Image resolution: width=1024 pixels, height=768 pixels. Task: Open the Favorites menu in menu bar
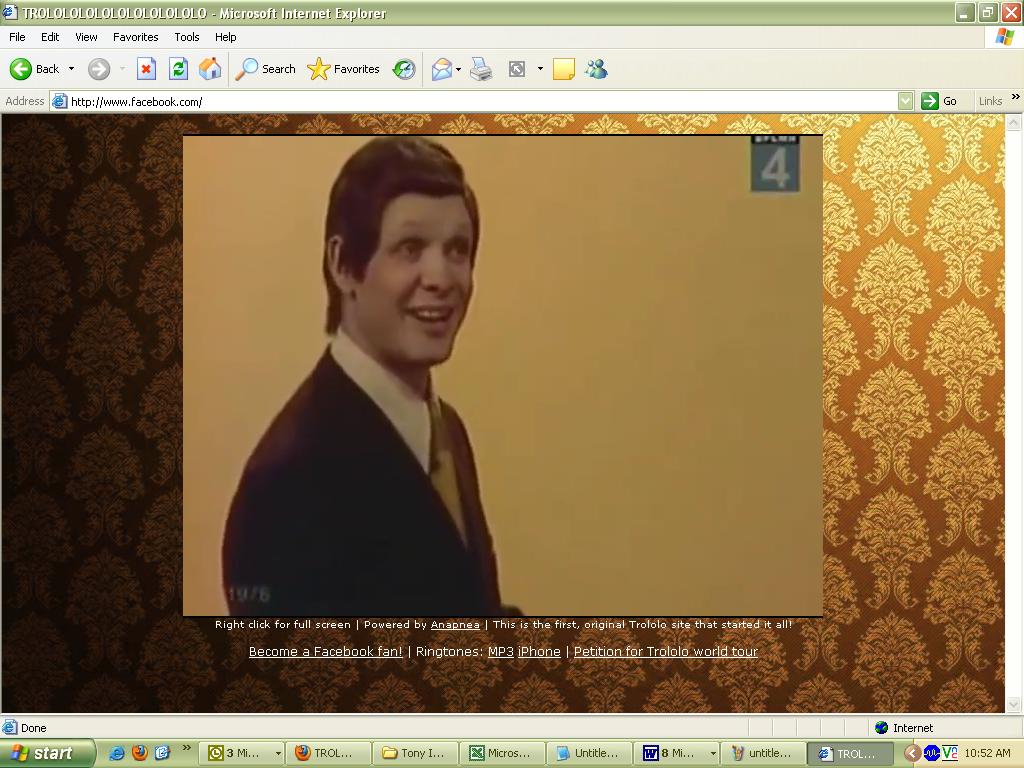coord(135,37)
